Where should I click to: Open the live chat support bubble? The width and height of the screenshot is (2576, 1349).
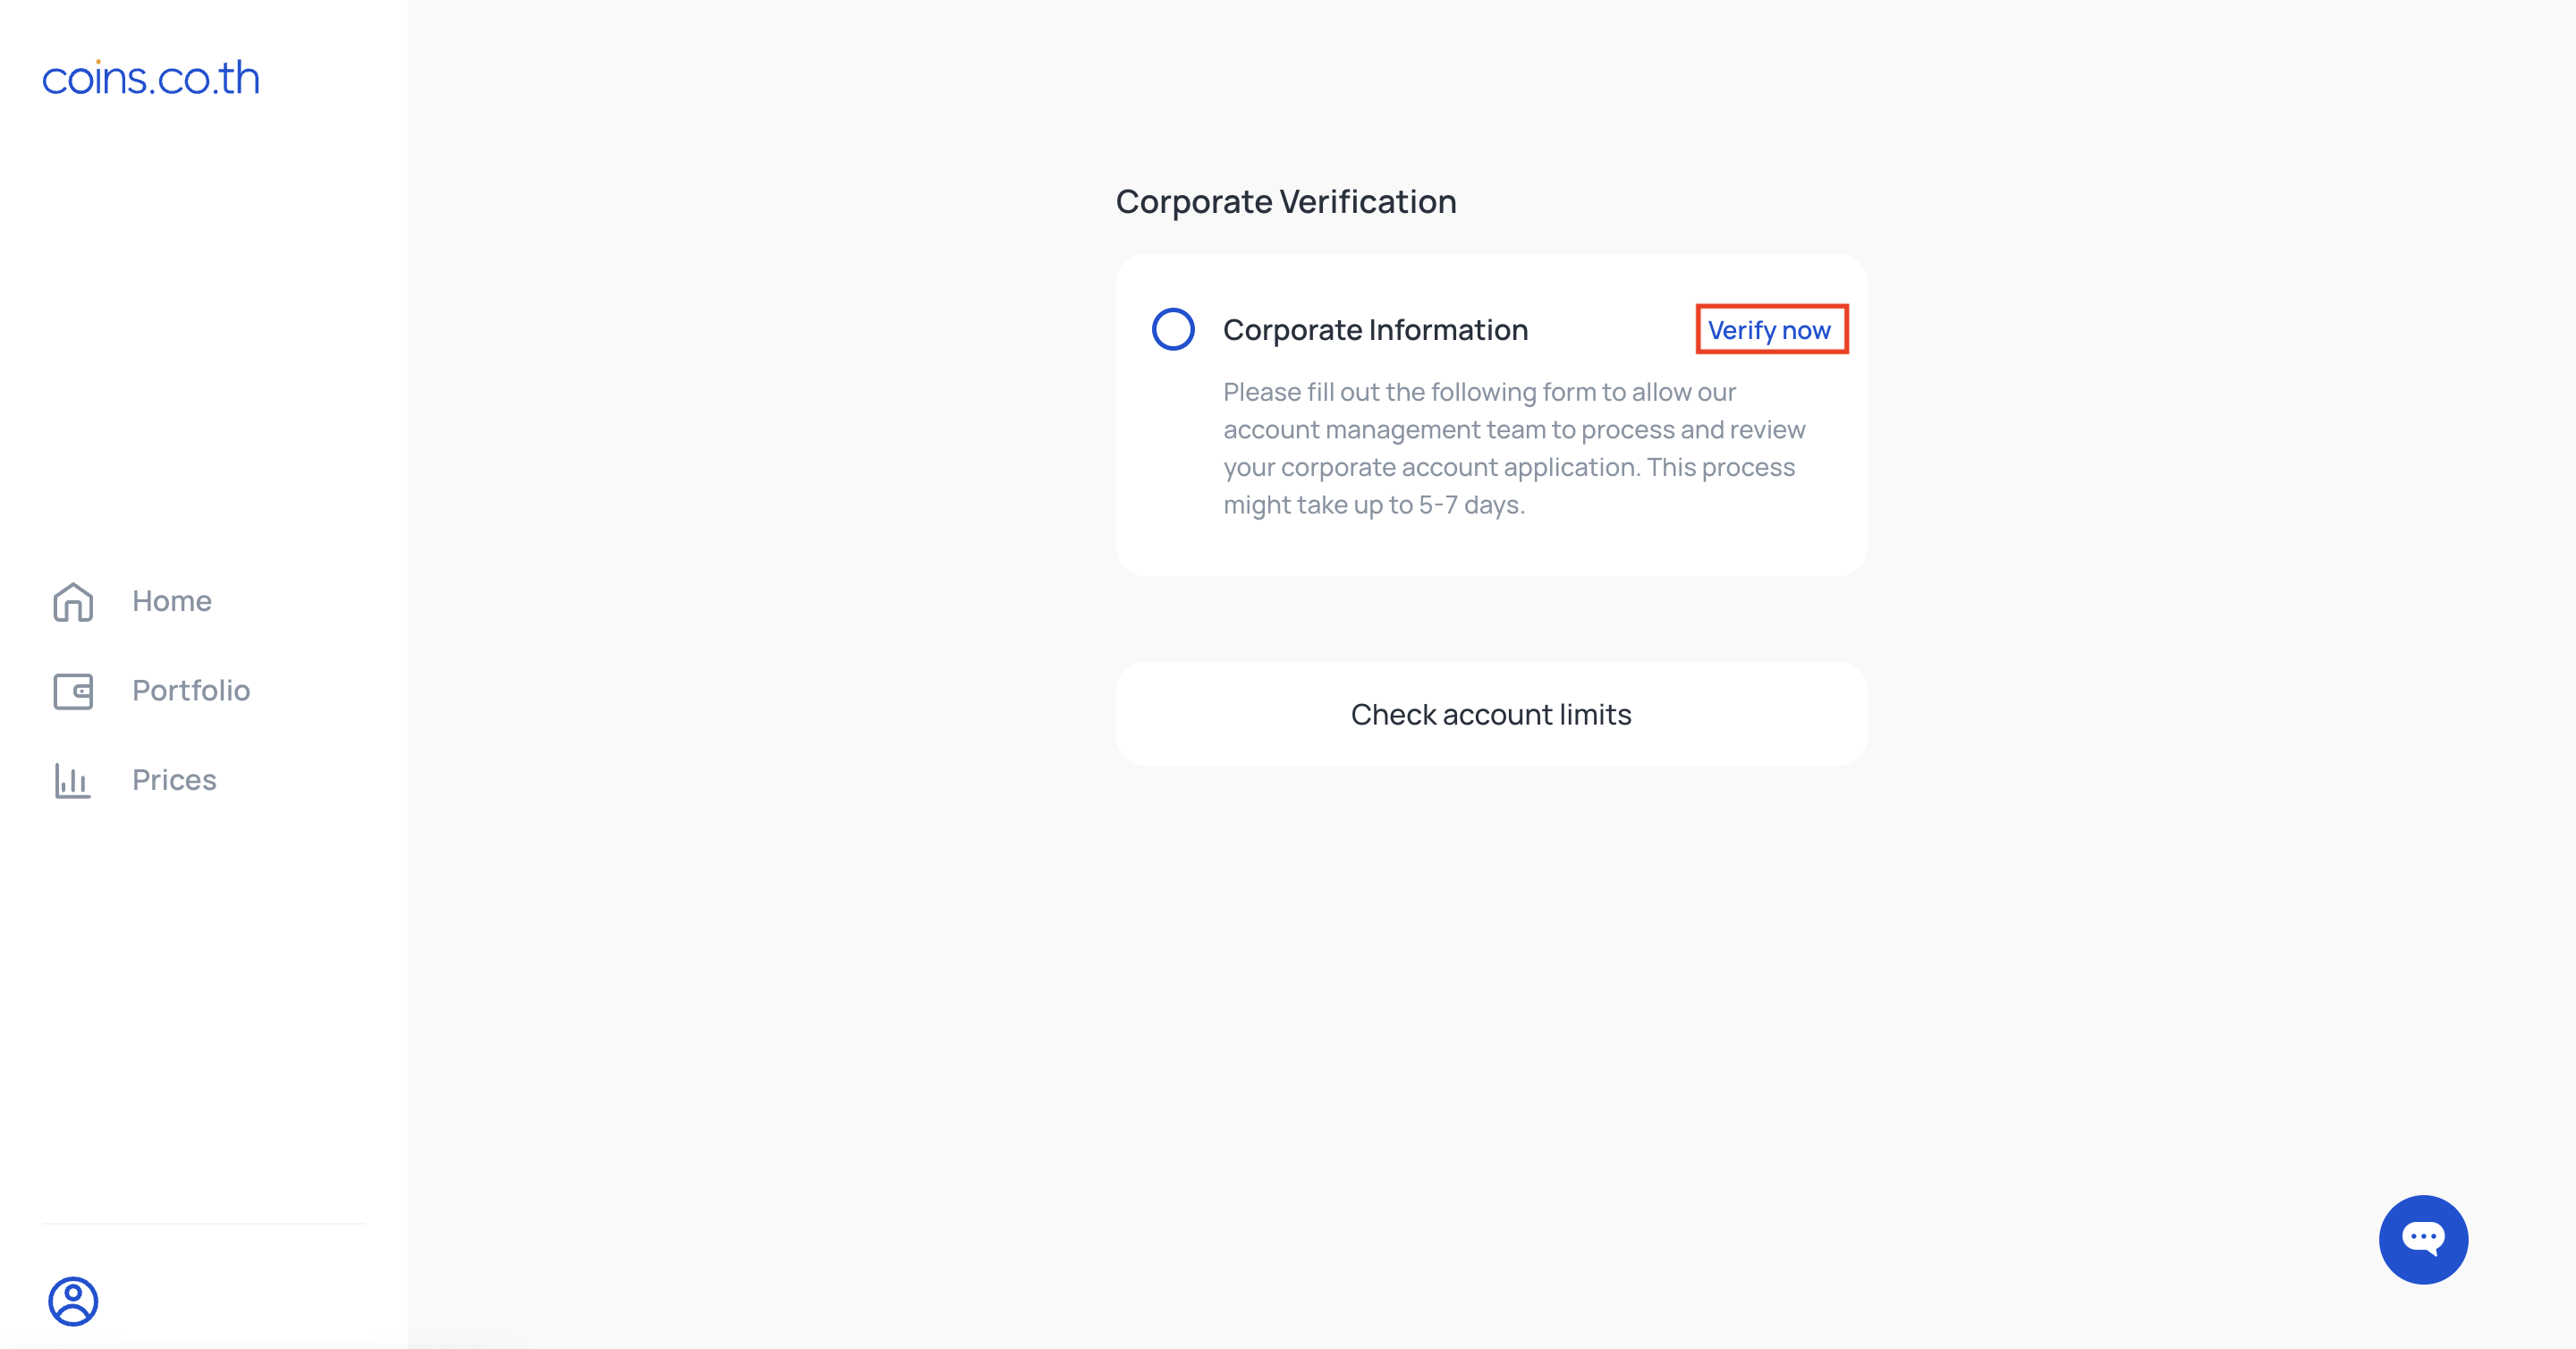[x=2423, y=1239]
